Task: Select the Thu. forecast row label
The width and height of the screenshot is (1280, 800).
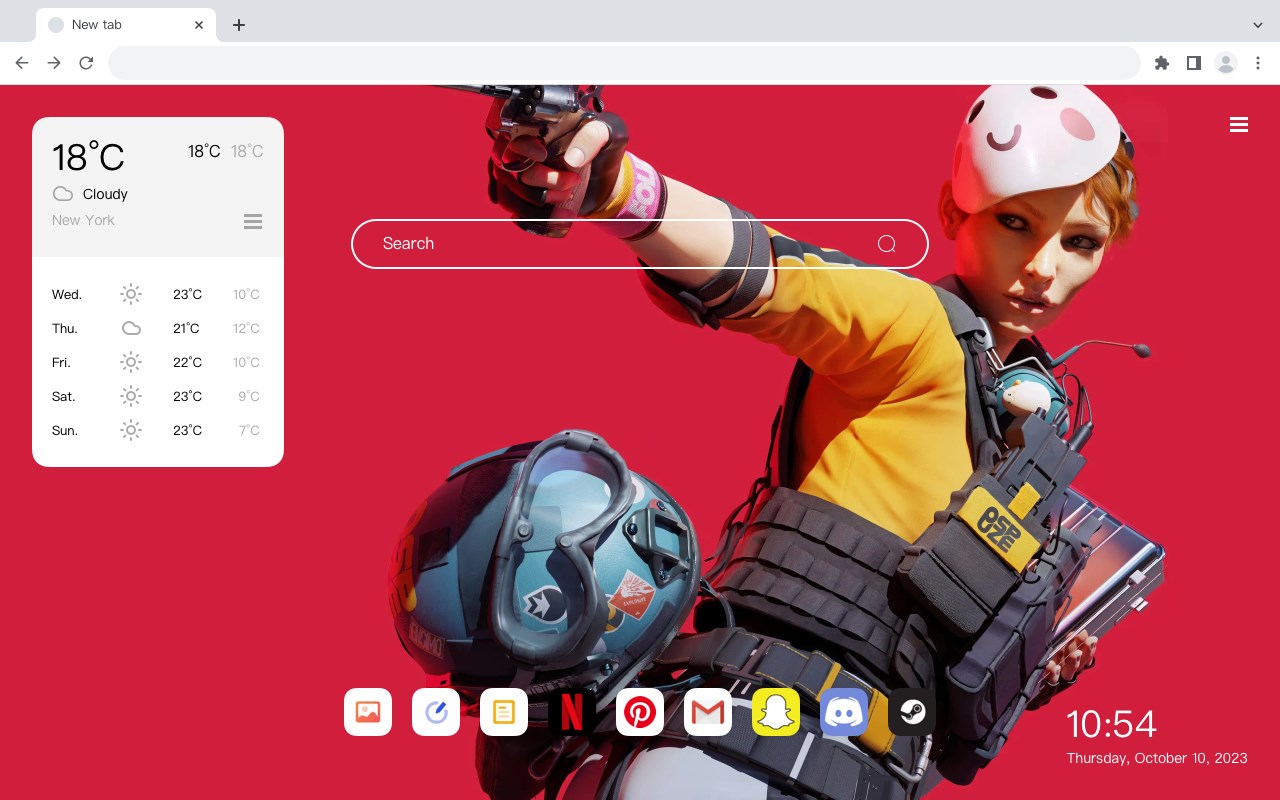Action: pyautogui.click(x=65, y=329)
